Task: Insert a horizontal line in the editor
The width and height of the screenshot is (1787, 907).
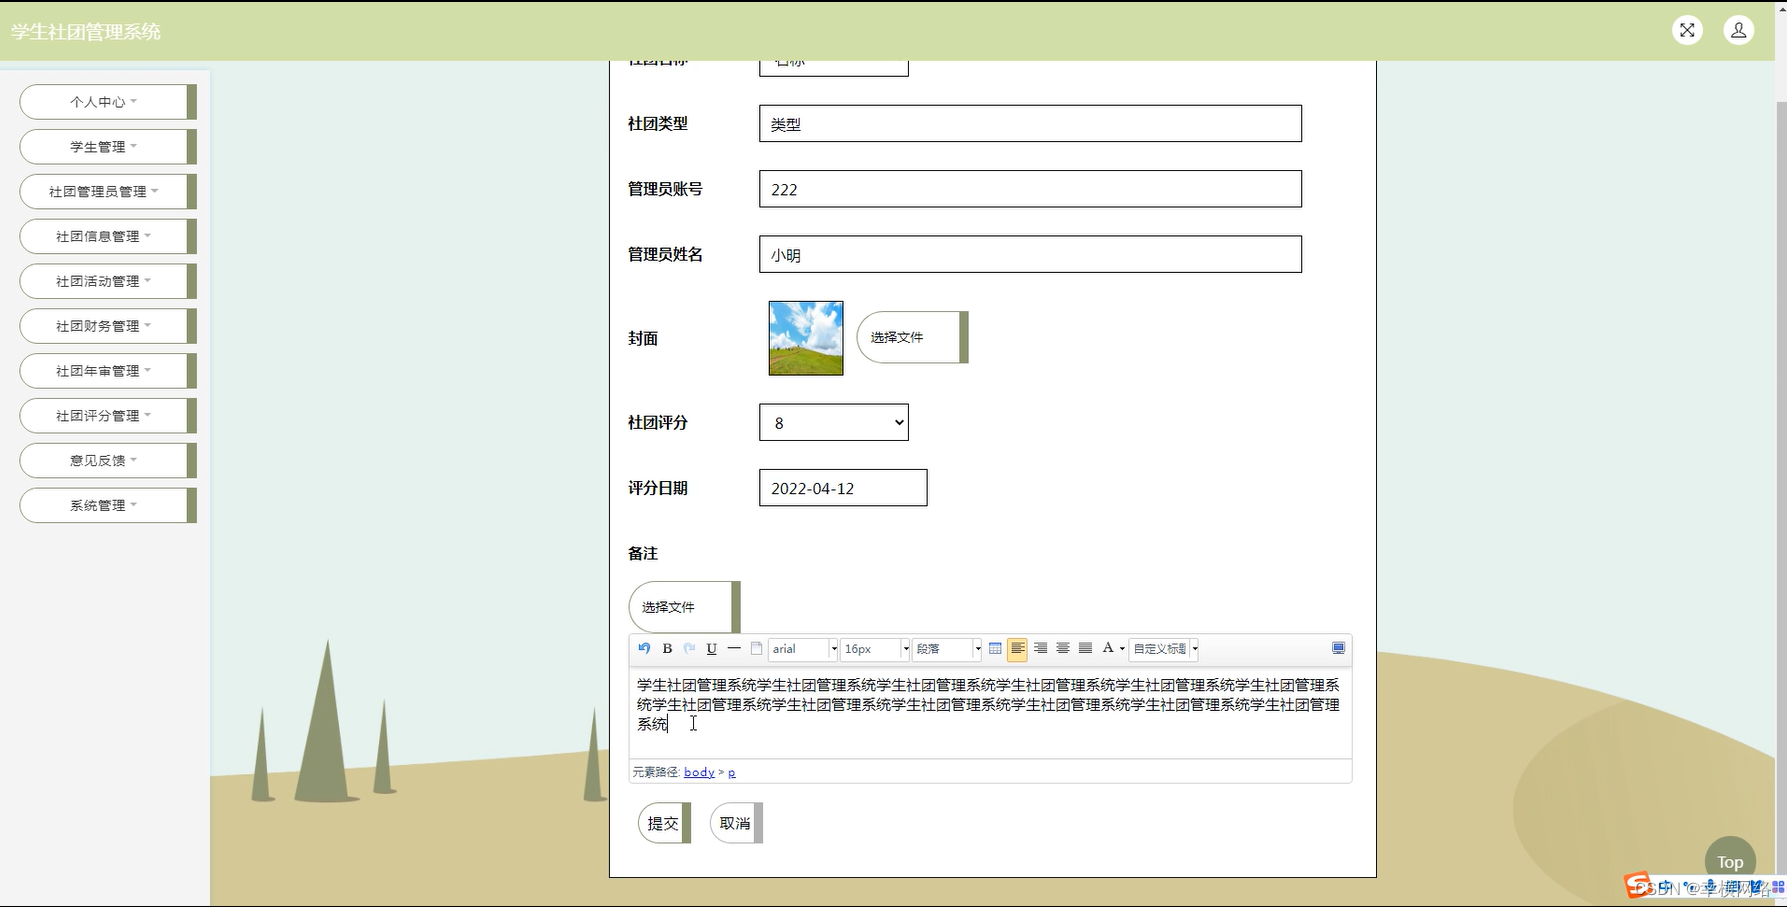Action: (734, 648)
